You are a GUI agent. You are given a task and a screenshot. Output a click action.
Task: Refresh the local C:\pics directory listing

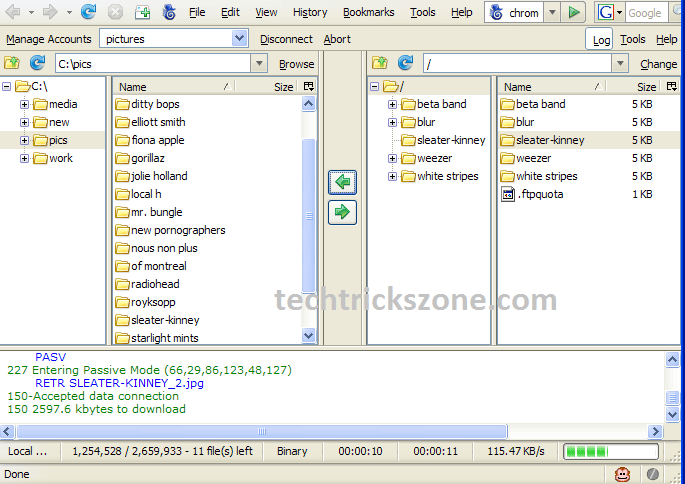pyautogui.click(x=37, y=63)
